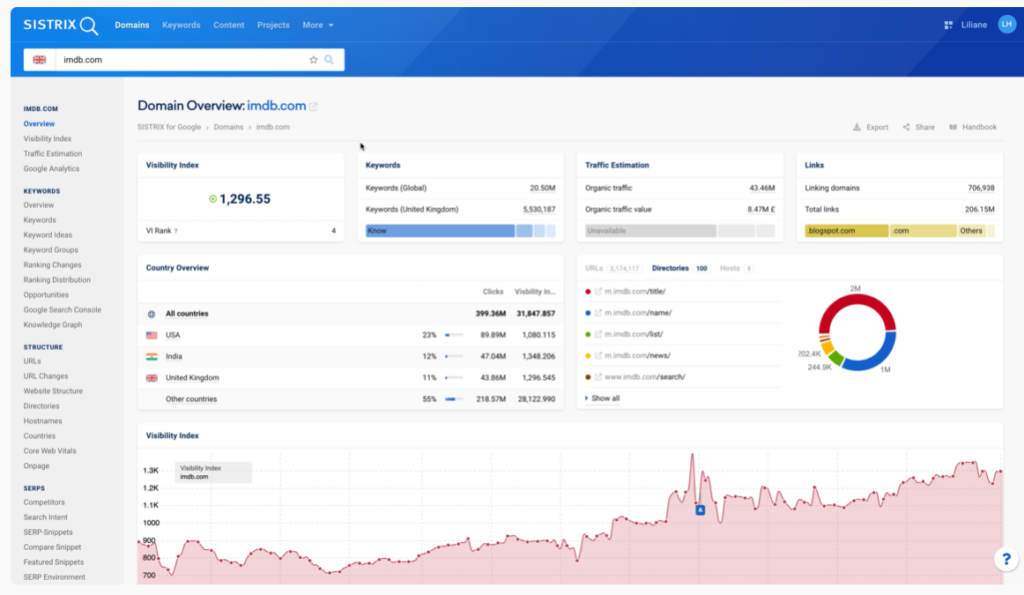The height and width of the screenshot is (595, 1024).
Task: Open imdb.com external link icon in title
Action: [313, 106]
